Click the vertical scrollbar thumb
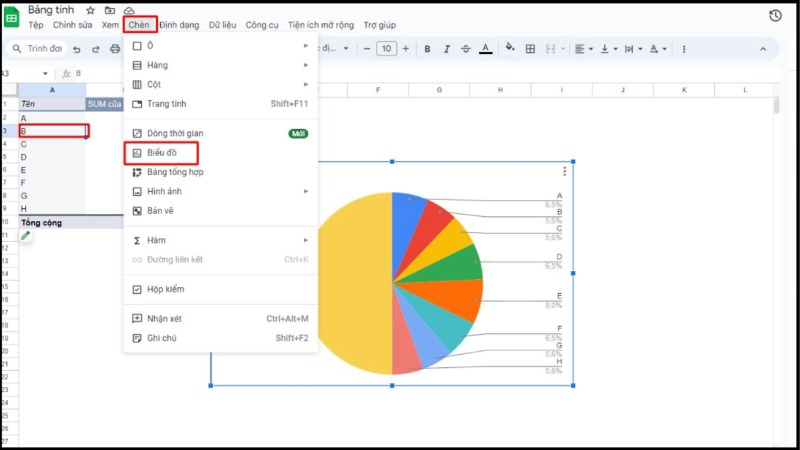800x450 pixels. [776, 106]
